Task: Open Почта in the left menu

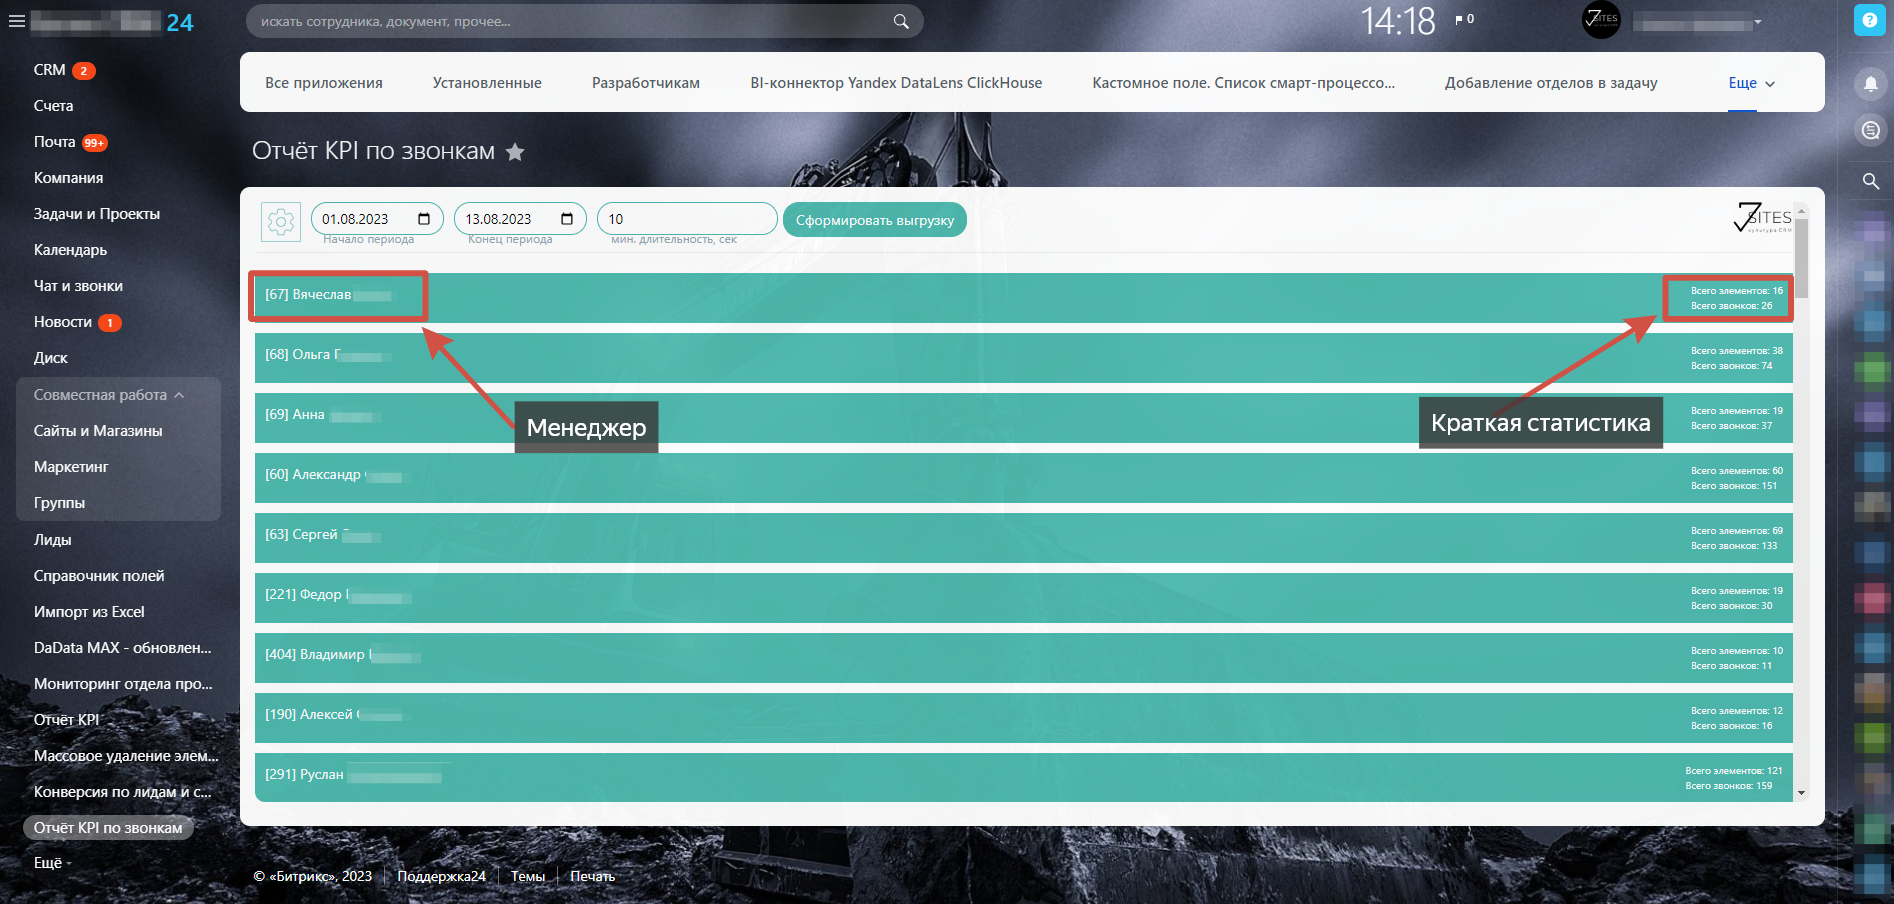Action: [x=55, y=142]
